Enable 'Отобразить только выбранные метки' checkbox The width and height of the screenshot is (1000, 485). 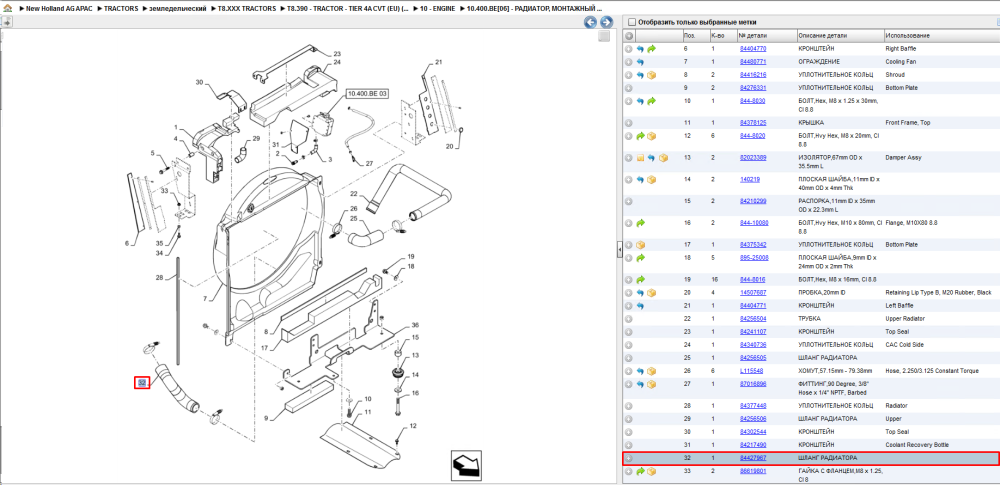632,21
